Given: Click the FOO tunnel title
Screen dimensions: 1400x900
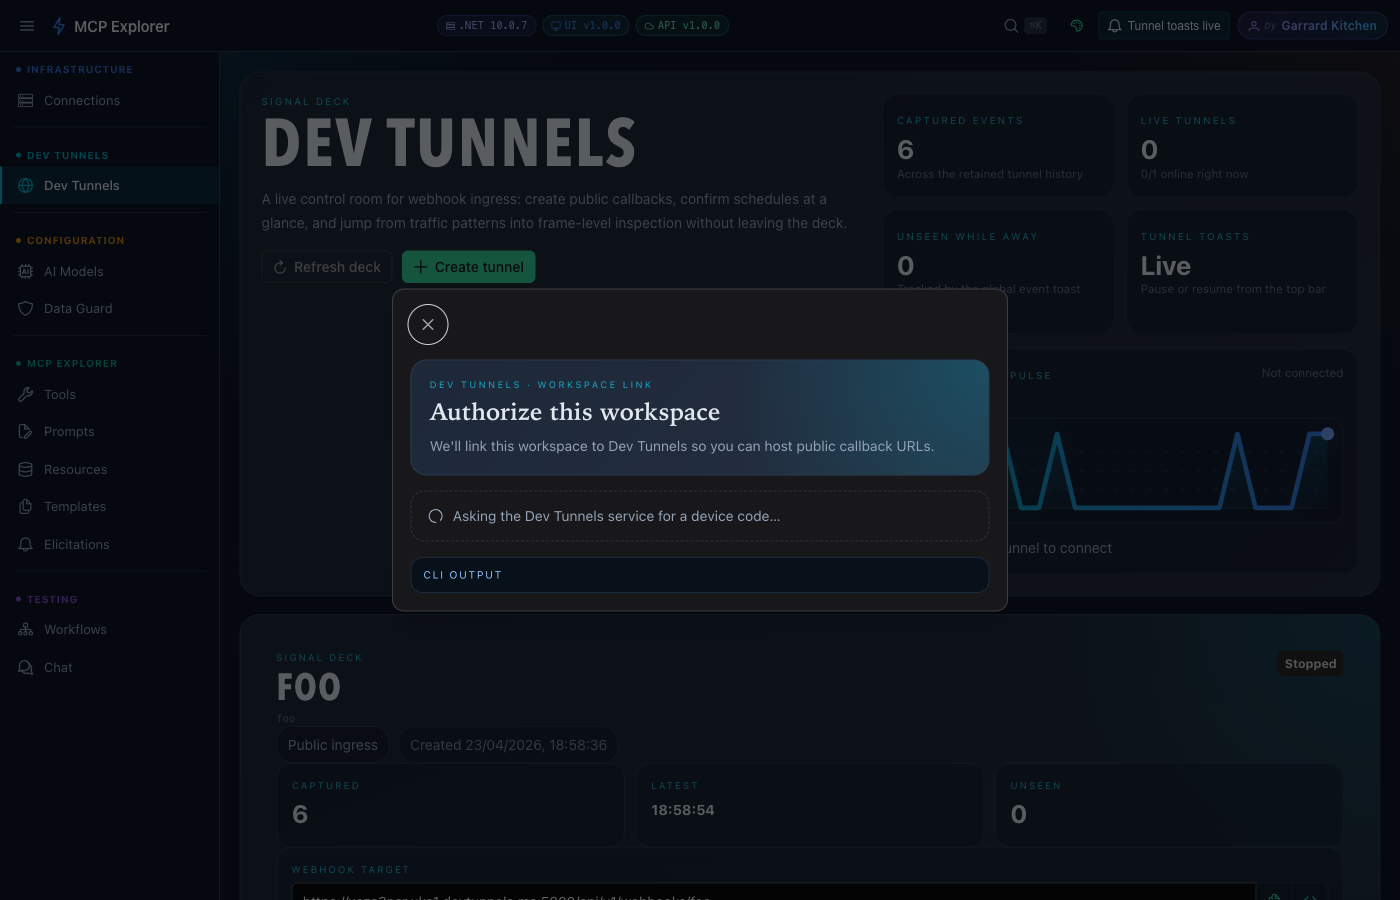Looking at the screenshot, I should pos(309,688).
